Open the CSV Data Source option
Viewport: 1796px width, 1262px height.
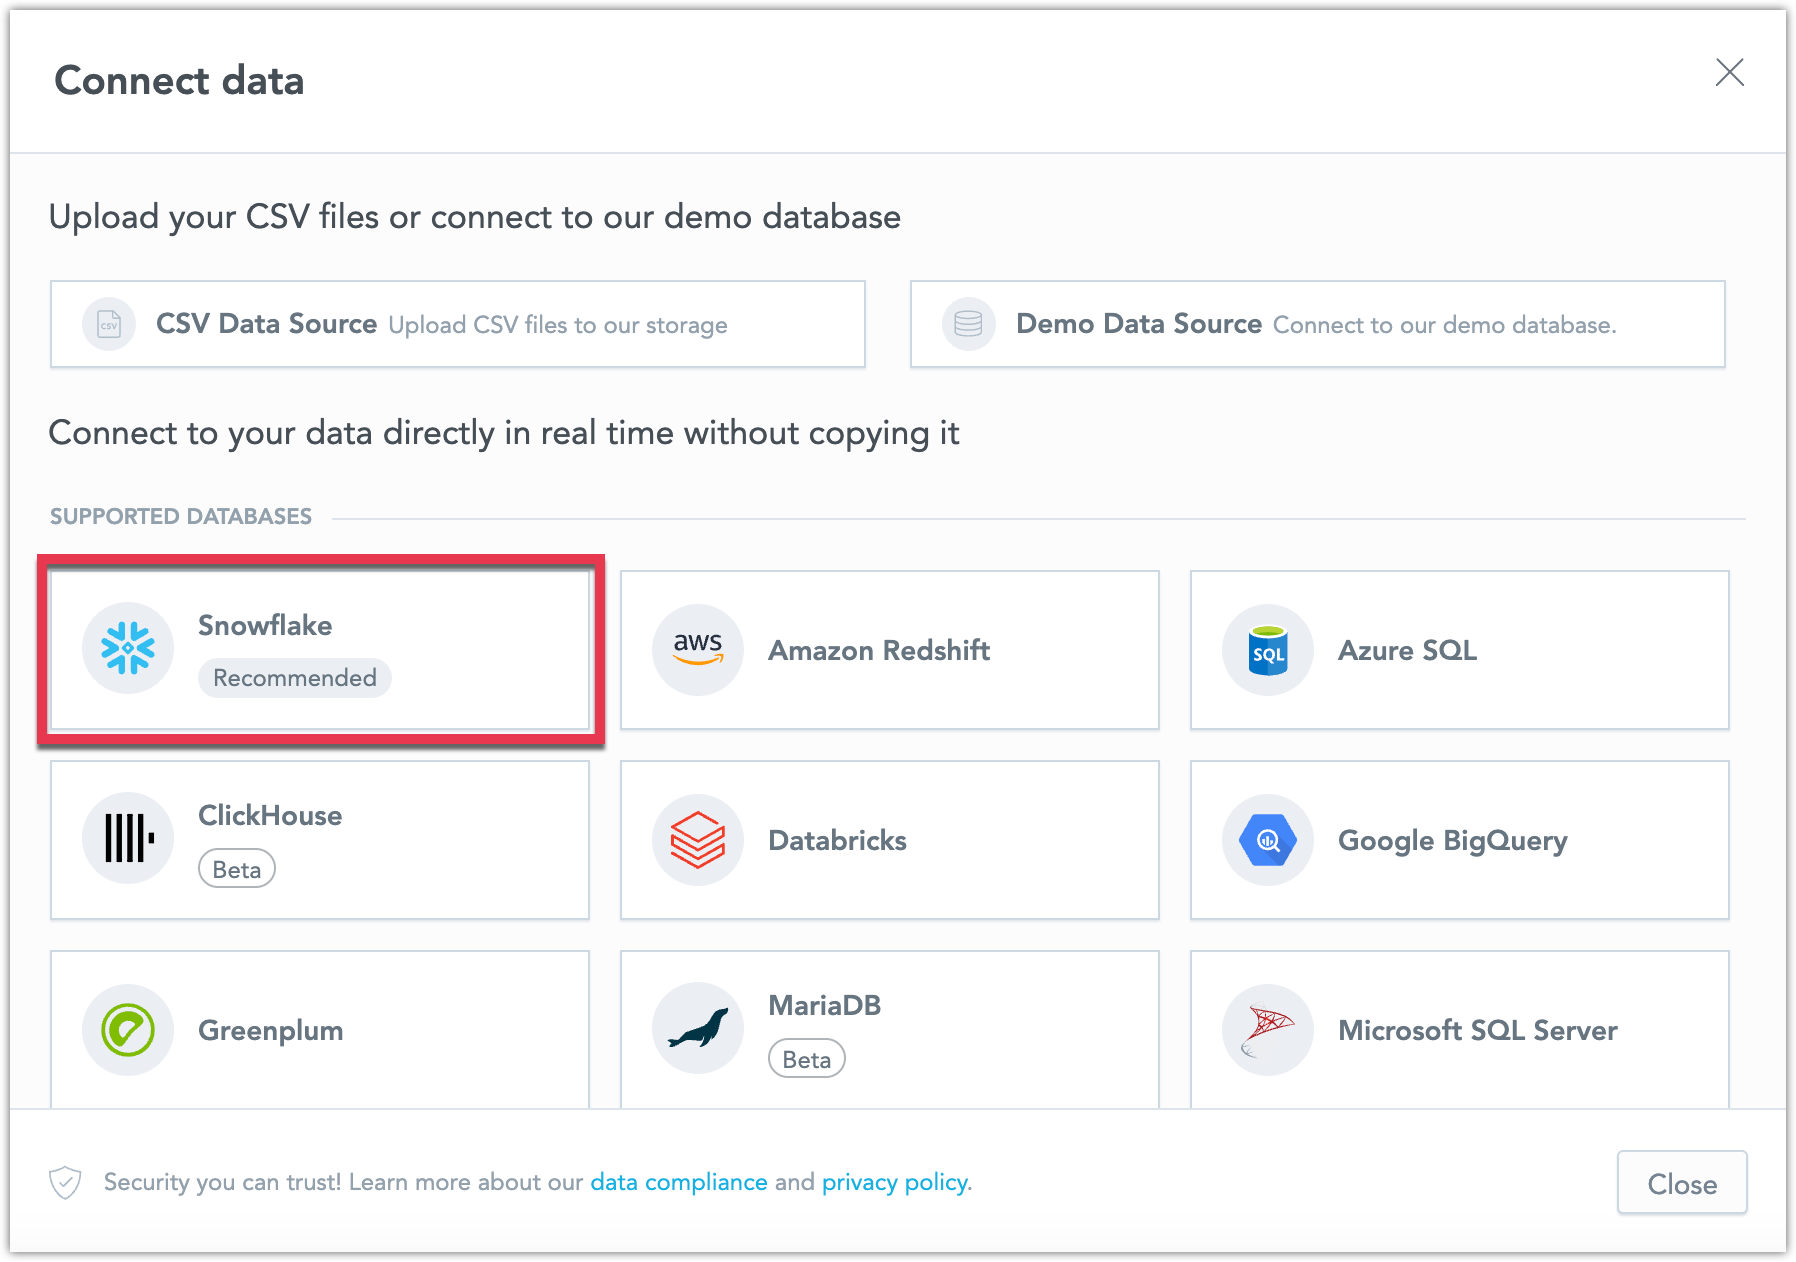pyautogui.click(x=458, y=324)
